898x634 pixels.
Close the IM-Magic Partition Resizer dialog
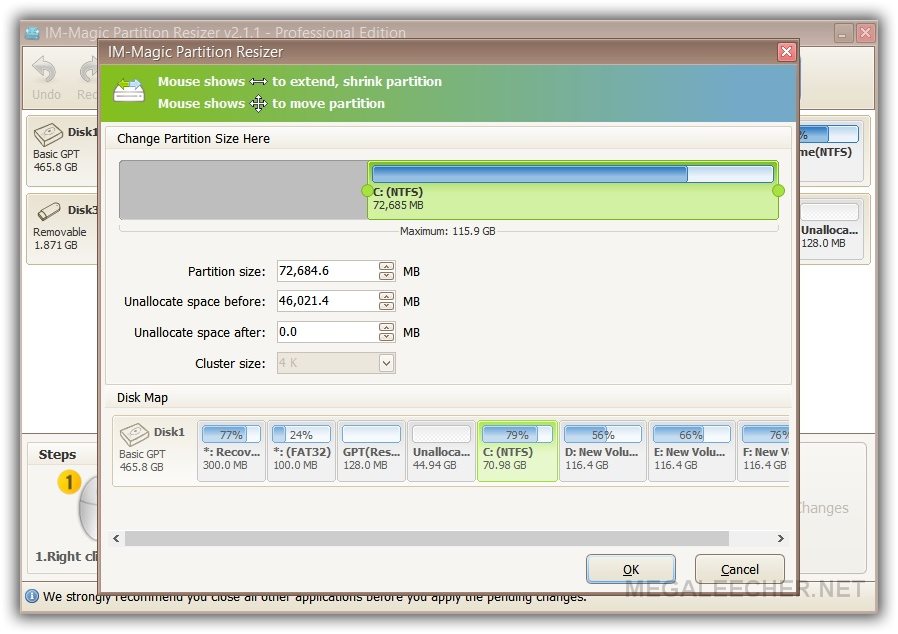(x=786, y=52)
